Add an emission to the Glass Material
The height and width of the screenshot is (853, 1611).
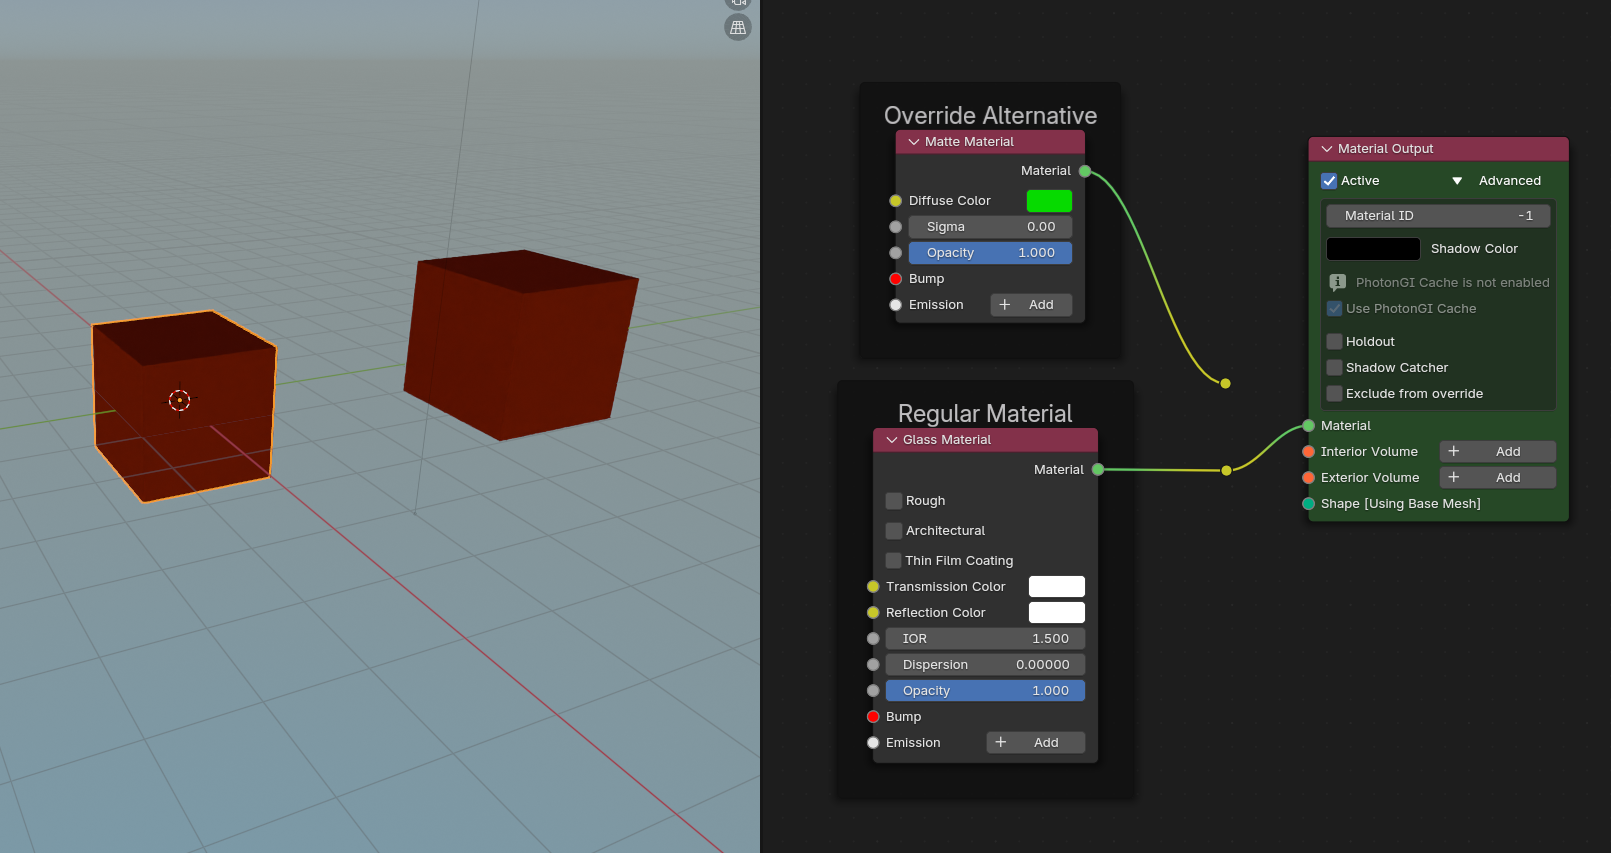tap(1035, 743)
